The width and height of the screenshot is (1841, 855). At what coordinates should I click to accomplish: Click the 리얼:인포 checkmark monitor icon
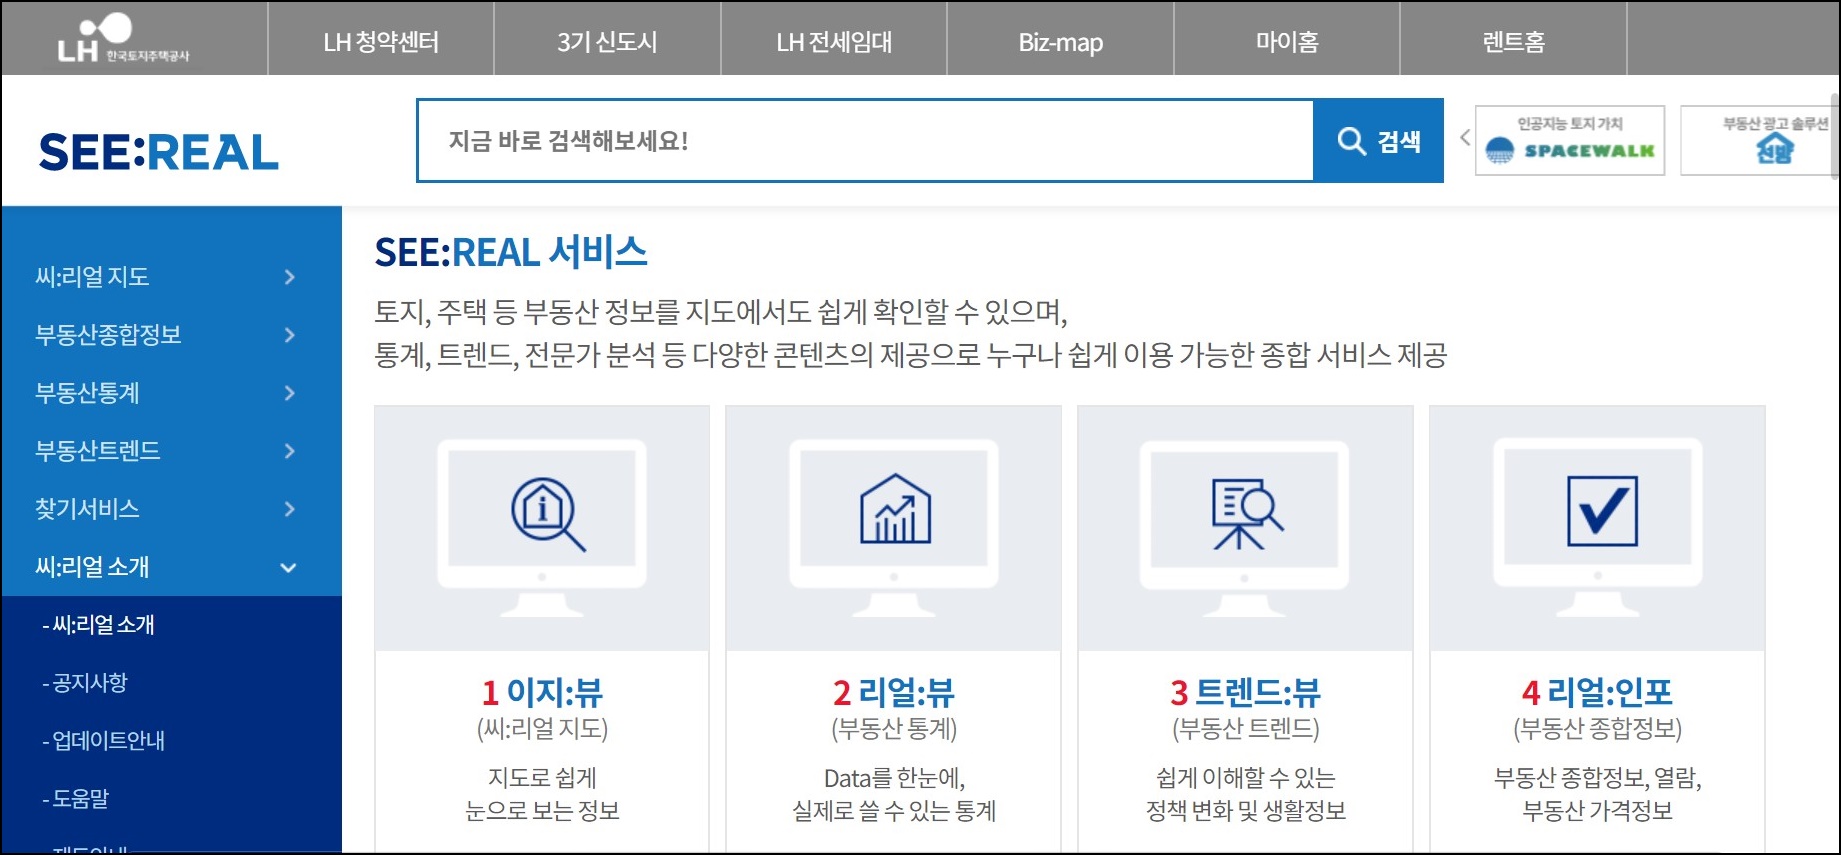pyautogui.click(x=1598, y=528)
